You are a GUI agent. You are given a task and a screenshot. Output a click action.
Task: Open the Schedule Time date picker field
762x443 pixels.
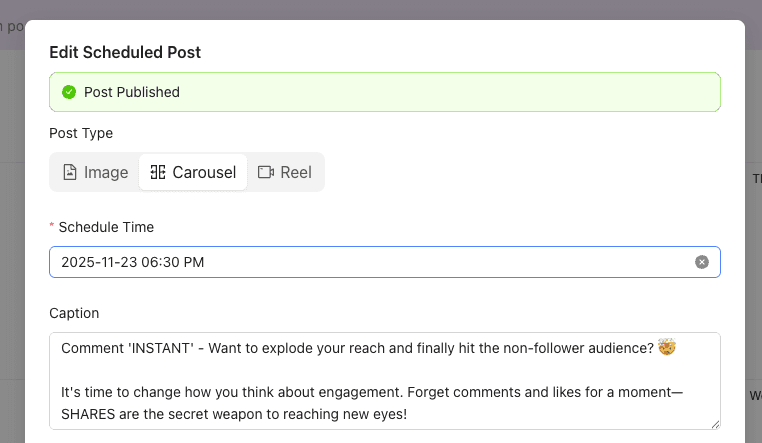coord(384,262)
